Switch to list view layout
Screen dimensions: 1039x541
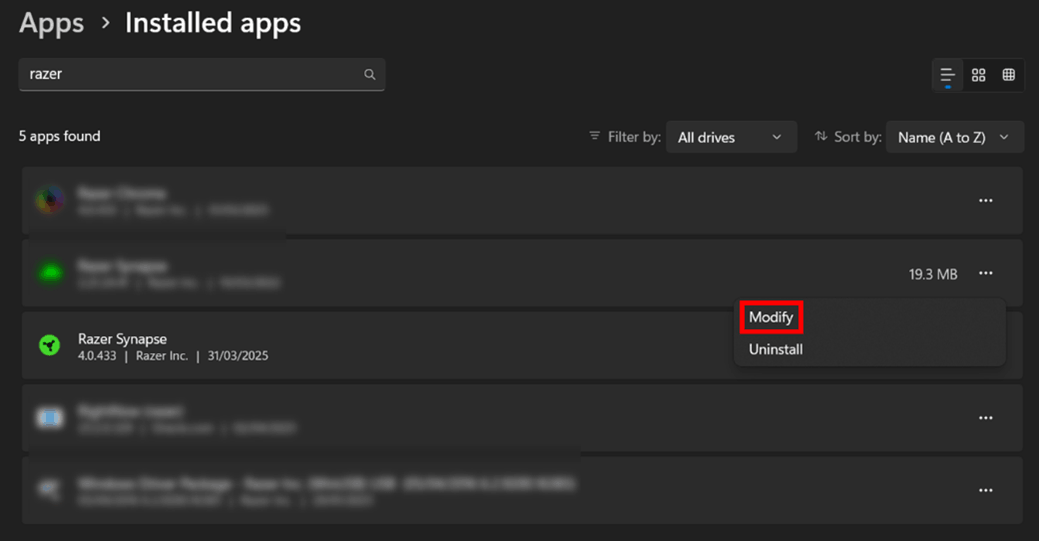point(947,76)
